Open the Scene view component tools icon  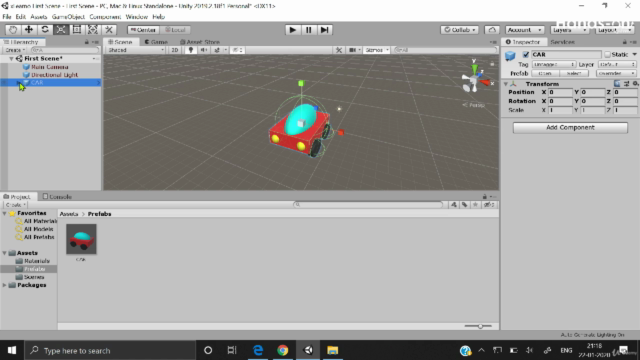339,50
